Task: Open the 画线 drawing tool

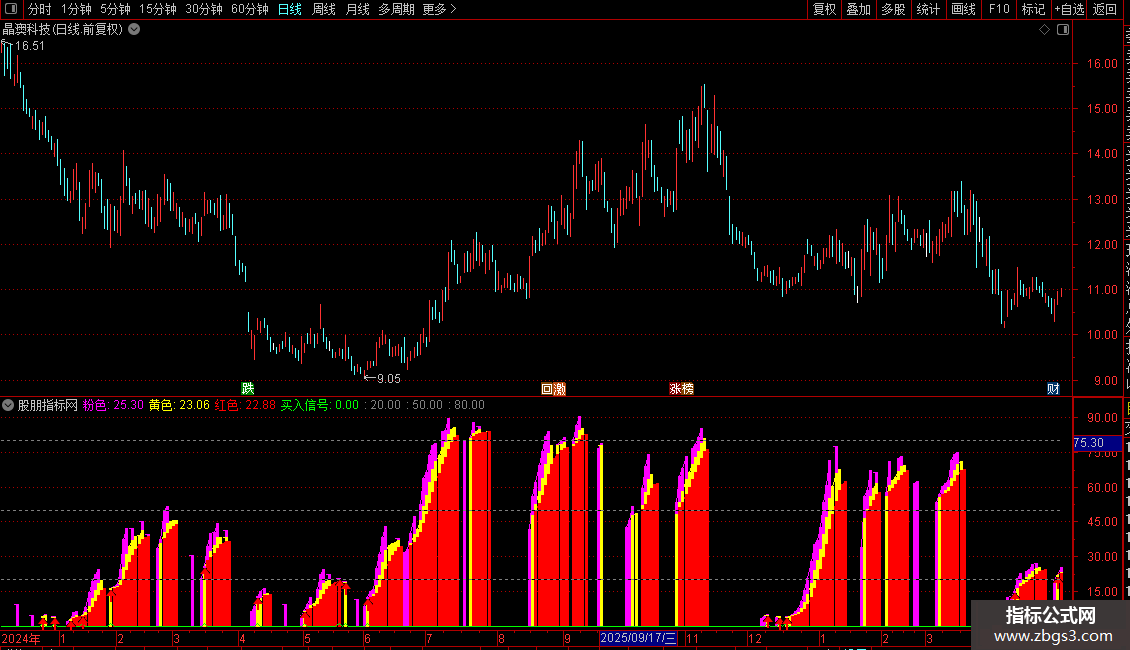Action: 964,9
